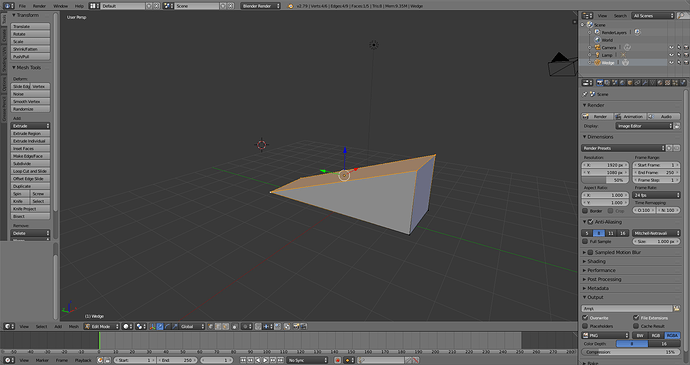690x365 pixels.
Task: Click the Blender info editor type icon
Action: (8, 6)
